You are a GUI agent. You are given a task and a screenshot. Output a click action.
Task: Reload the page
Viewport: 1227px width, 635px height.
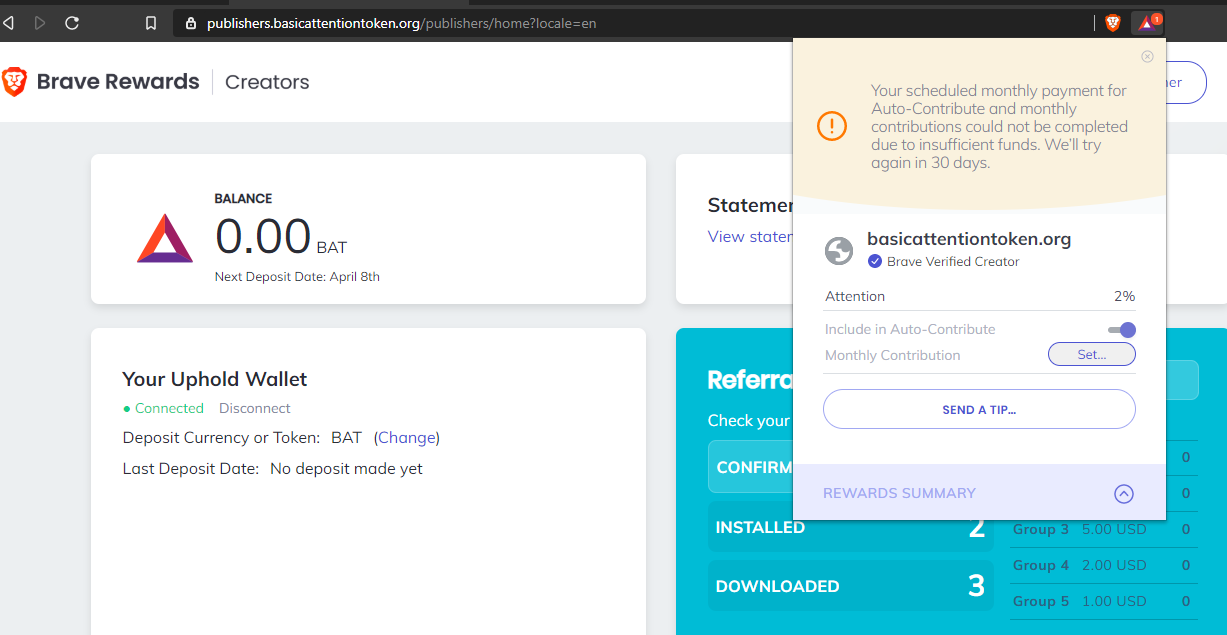click(72, 22)
